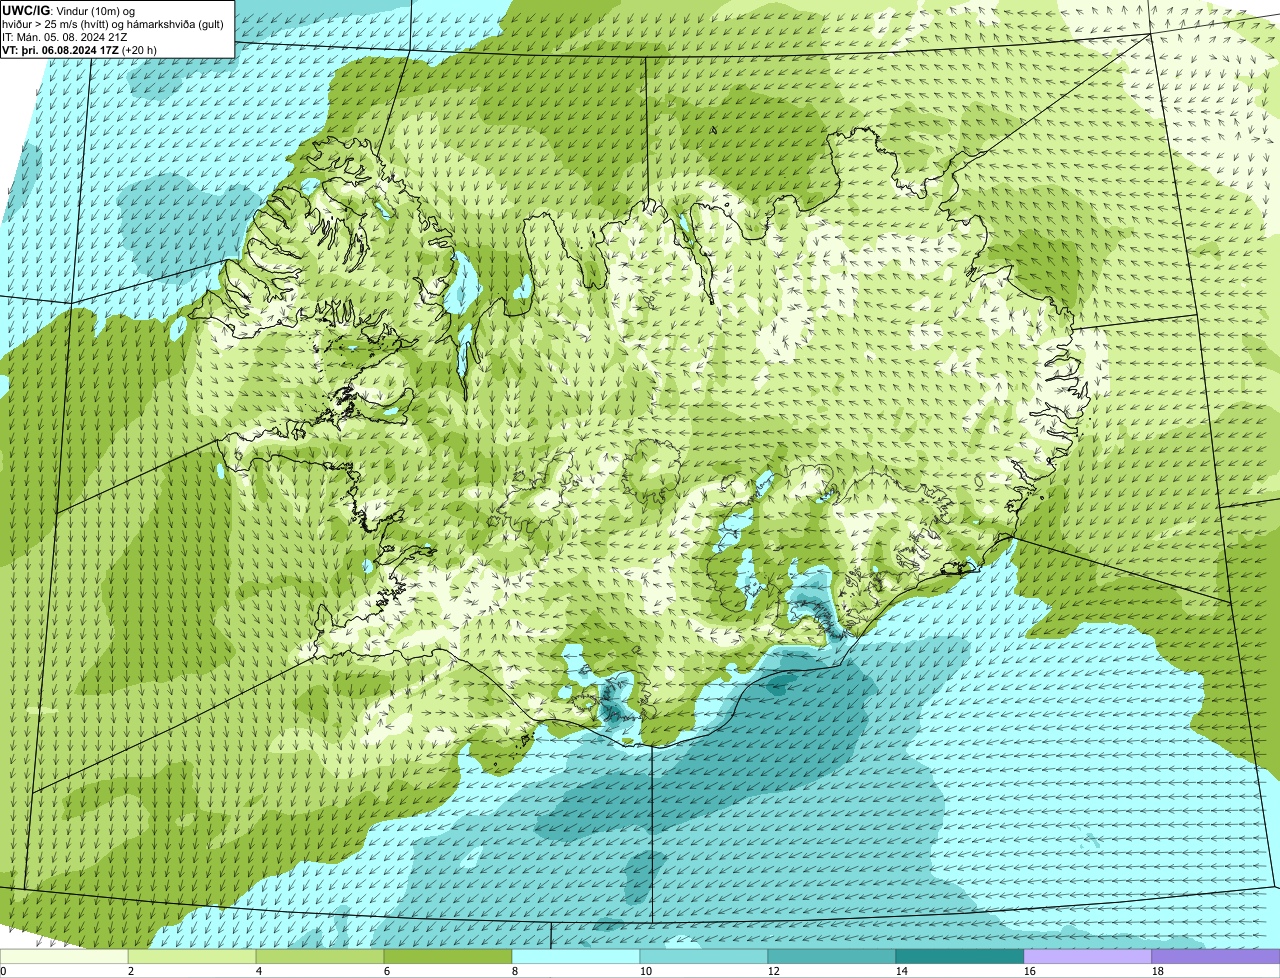Click the '12' tick label on the color scale

(774, 971)
